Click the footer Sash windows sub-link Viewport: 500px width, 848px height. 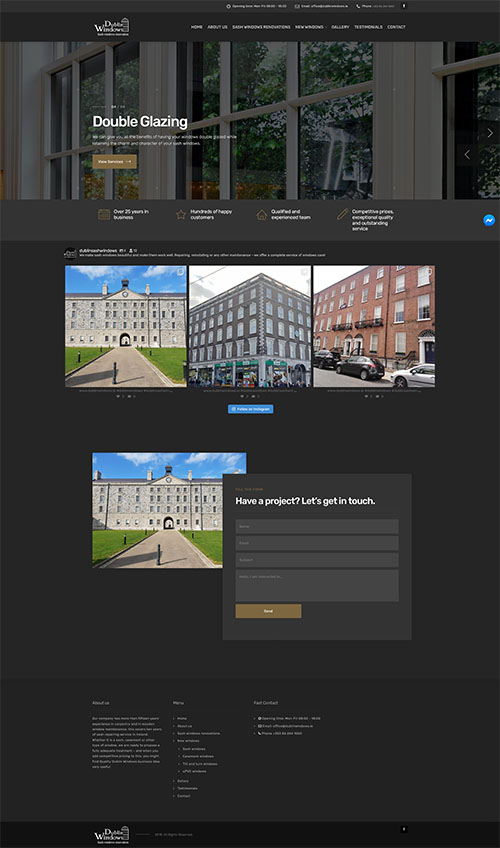(x=194, y=749)
